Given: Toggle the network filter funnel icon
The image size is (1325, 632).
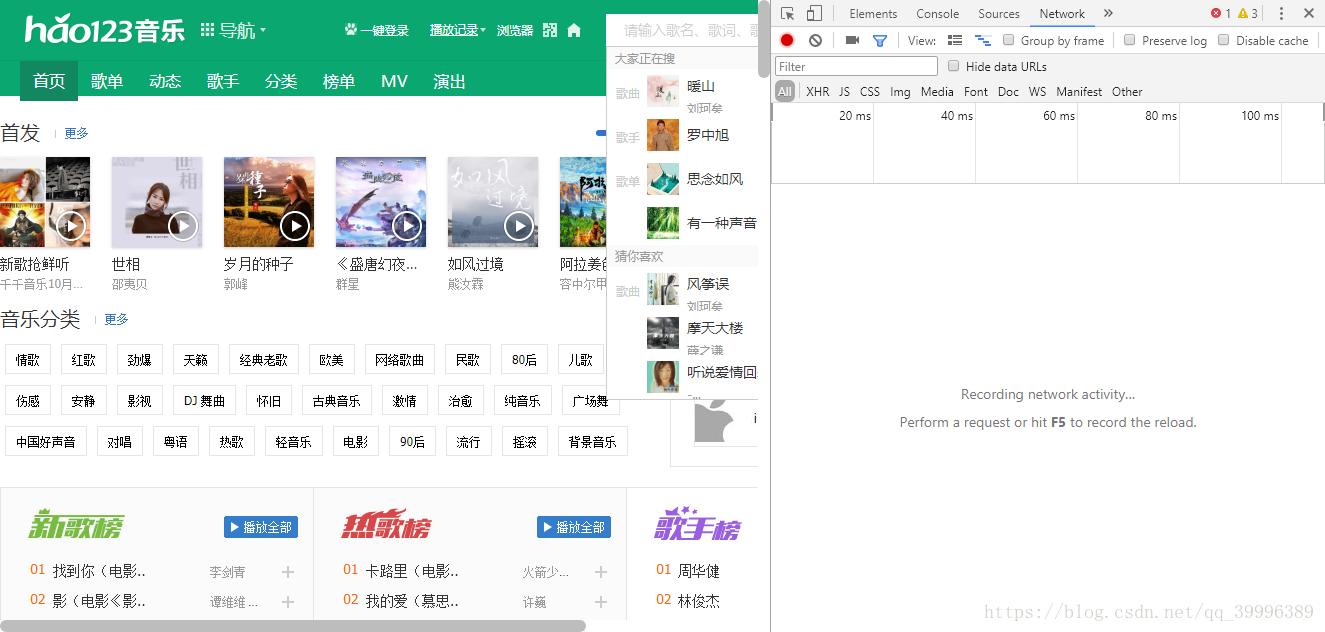Looking at the screenshot, I should coord(880,40).
